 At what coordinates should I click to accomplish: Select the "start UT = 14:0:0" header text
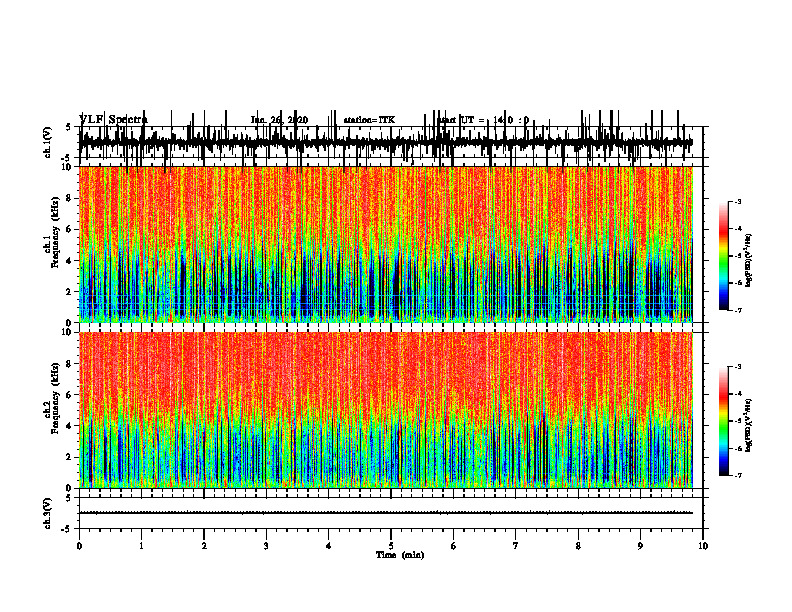(483, 120)
